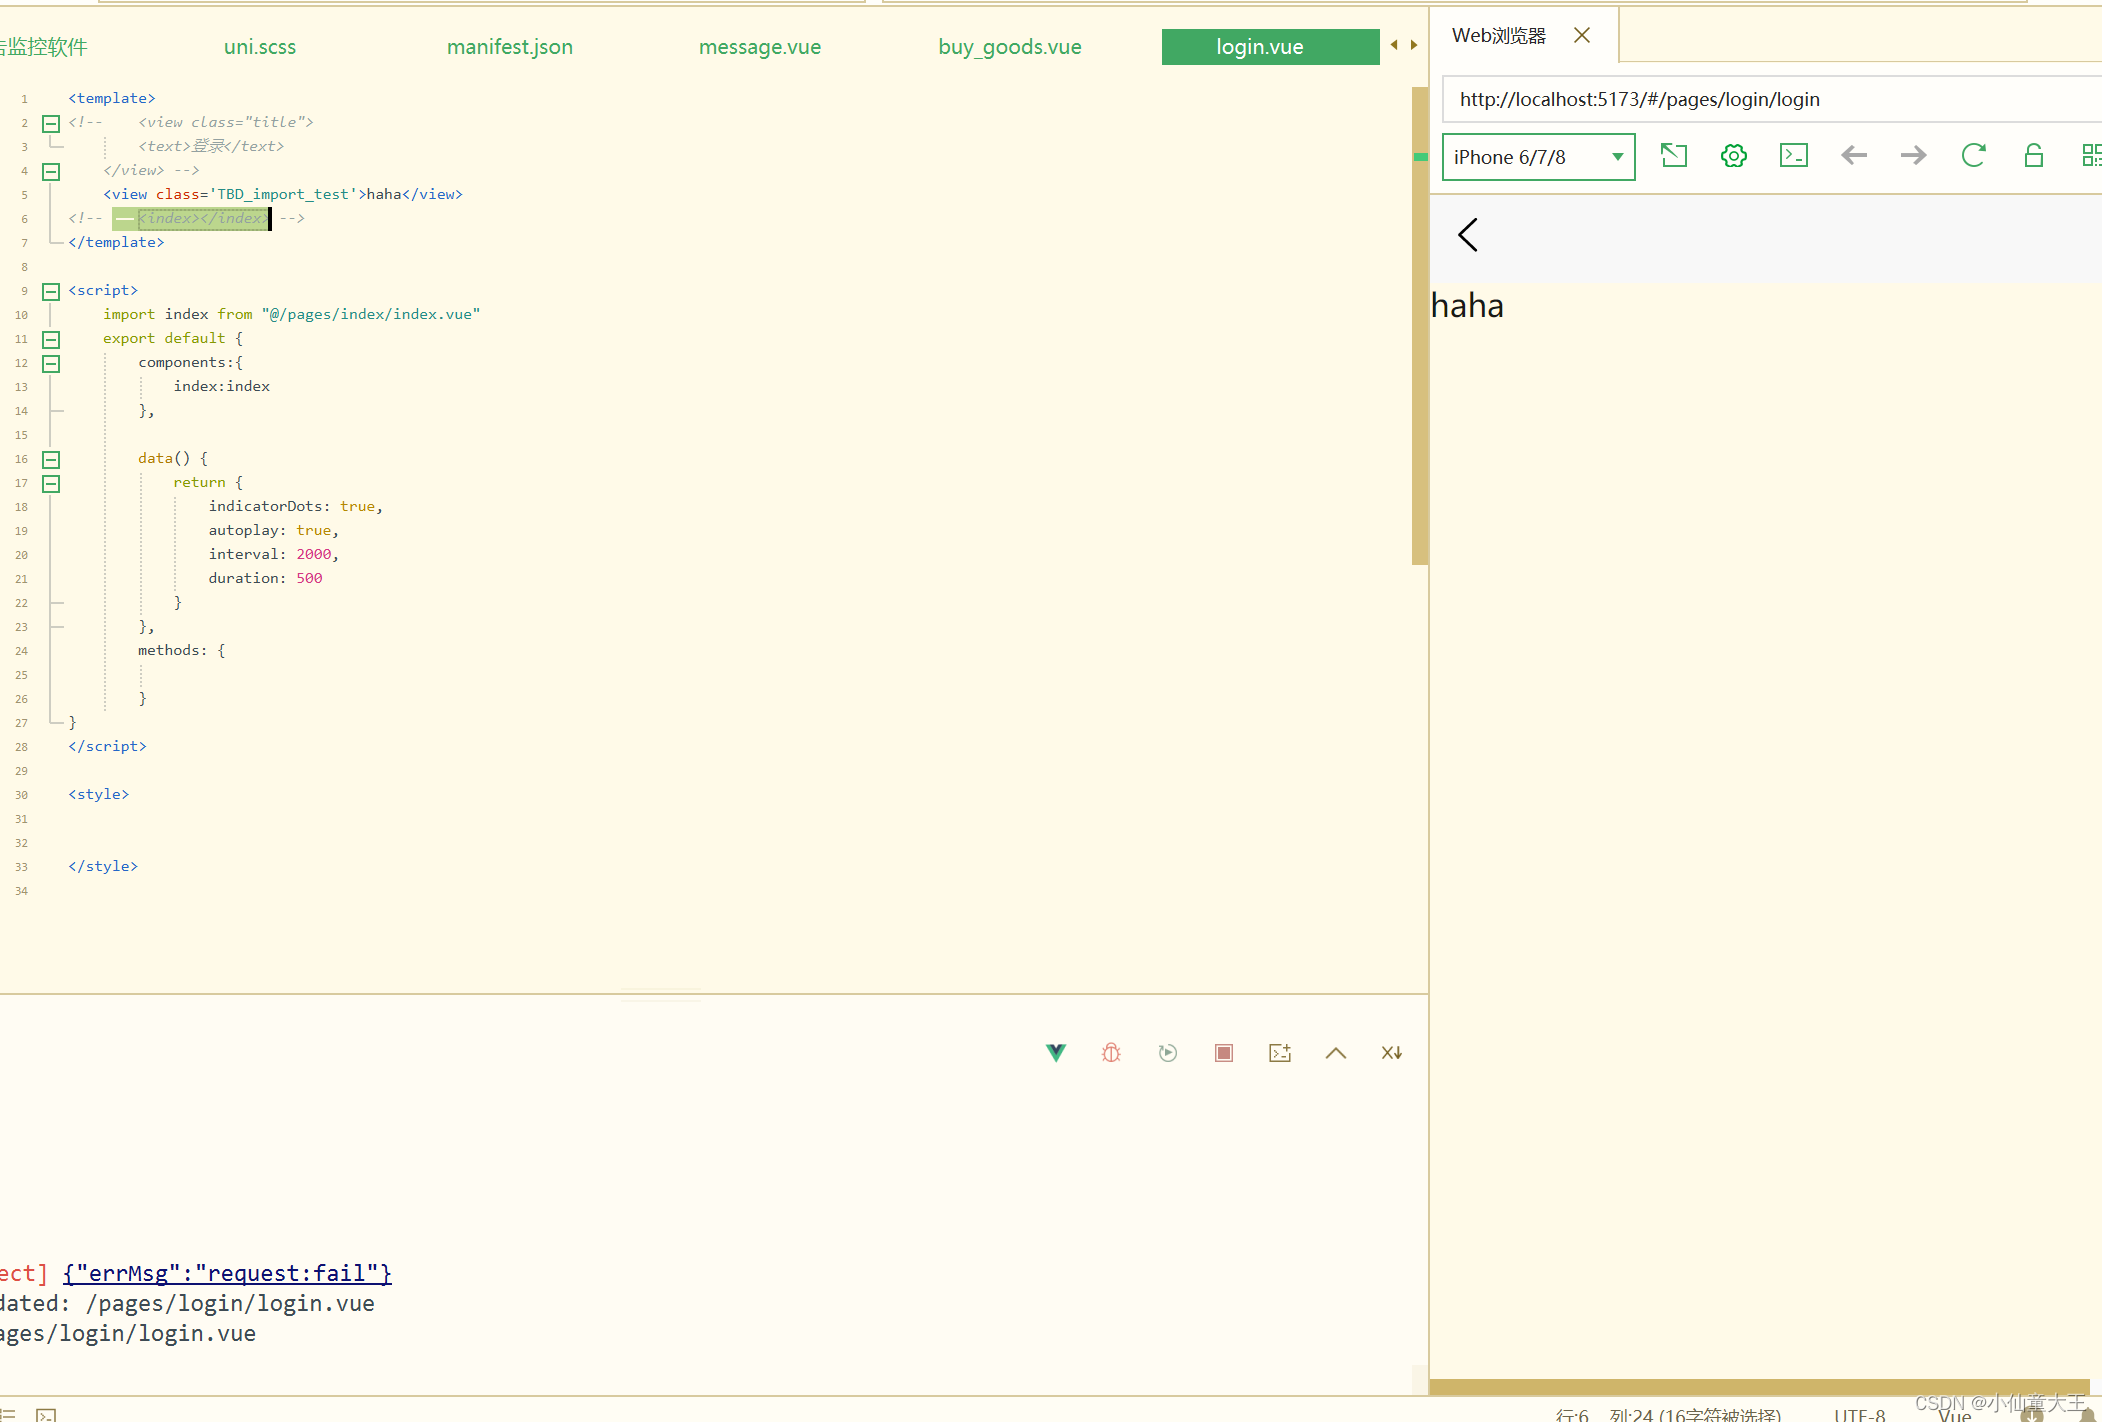Switch to the message.vue tab
The width and height of the screenshot is (2102, 1422).
pyautogui.click(x=758, y=44)
